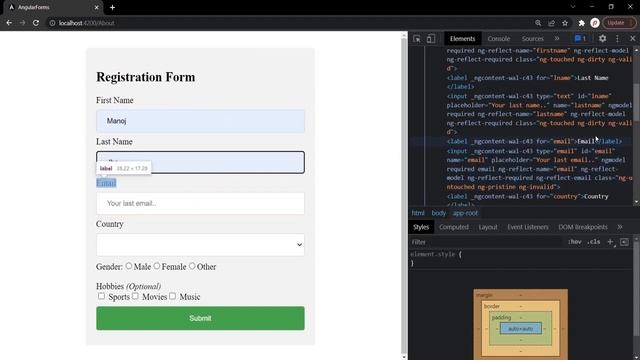Open the Event Listeners tab
The height and width of the screenshot is (360, 640).
pyautogui.click(x=528, y=227)
